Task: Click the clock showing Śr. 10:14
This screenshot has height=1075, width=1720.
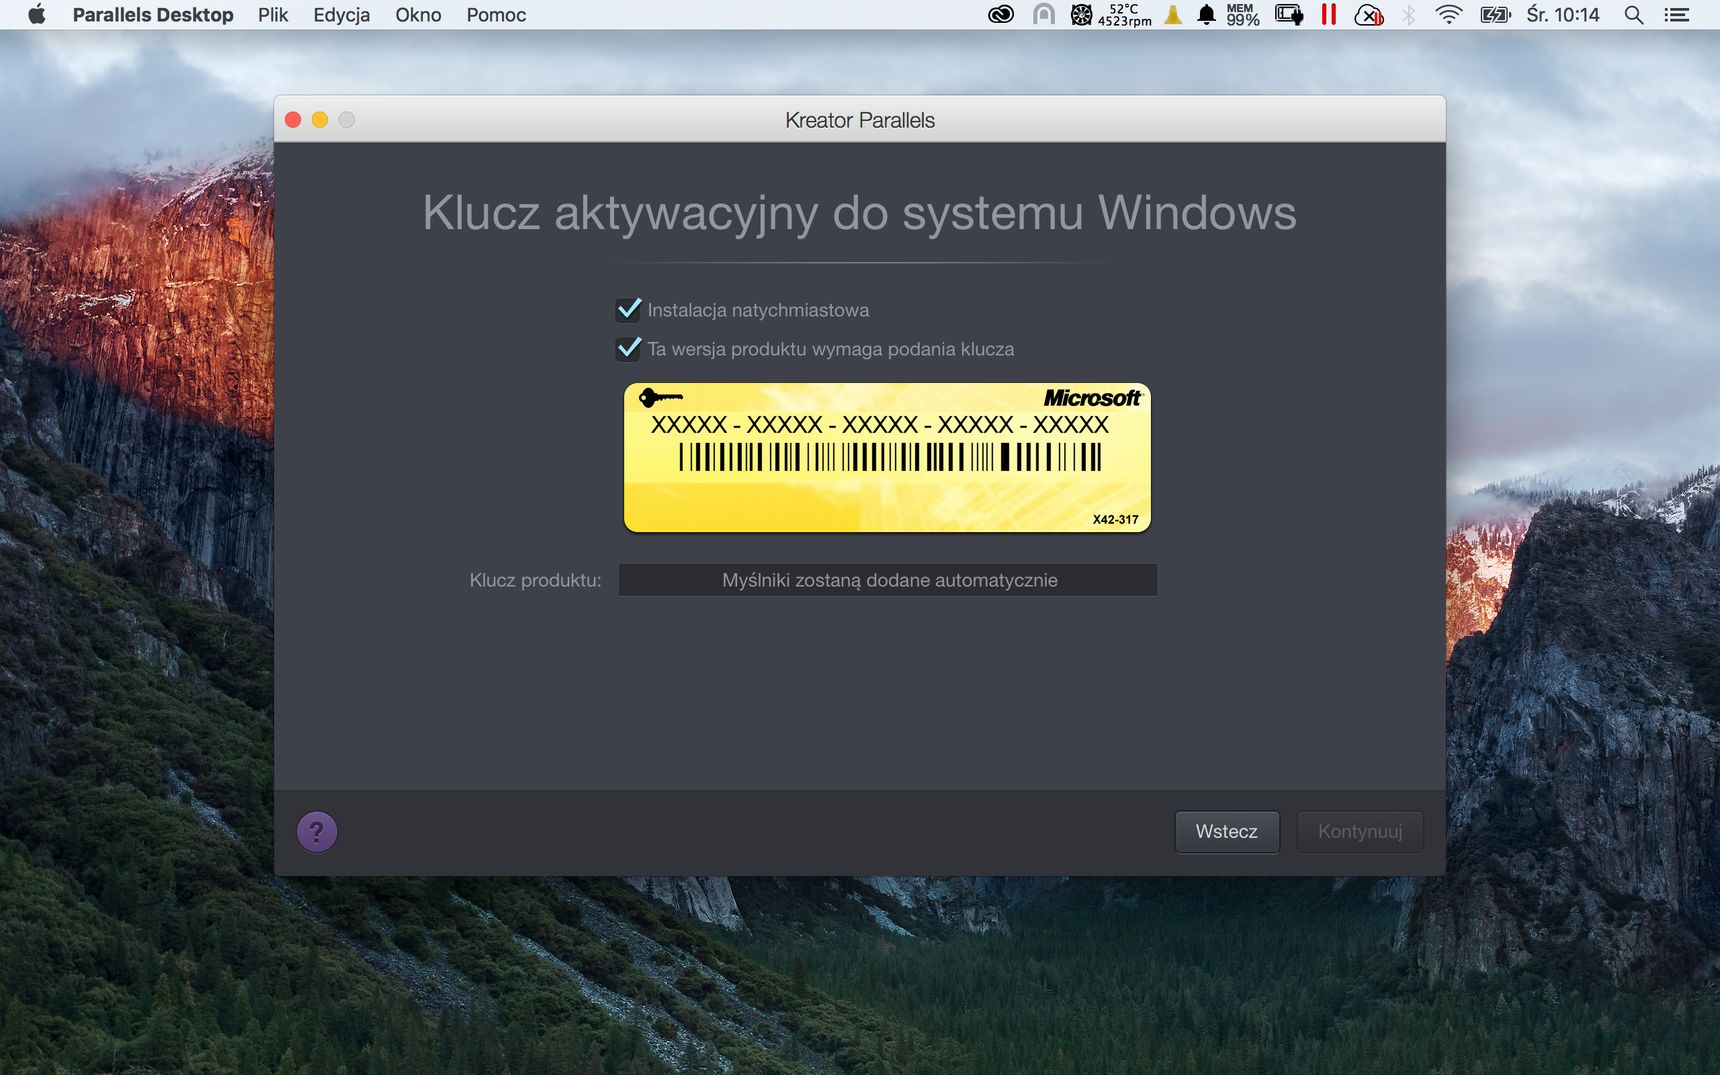Action: pyautogui.click(x=1563, y=14)
